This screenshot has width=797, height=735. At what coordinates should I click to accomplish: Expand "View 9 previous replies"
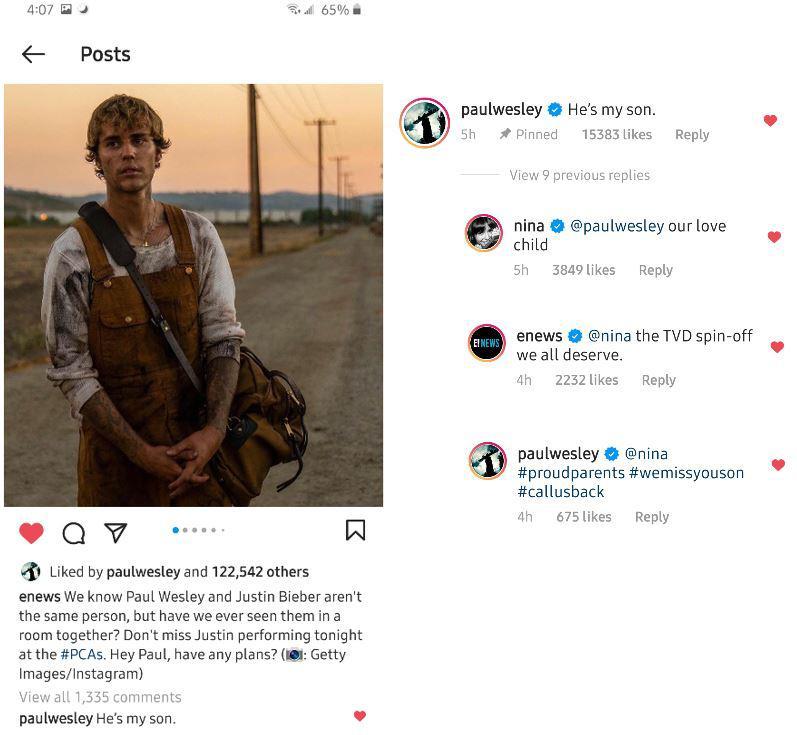click(579, 175)
